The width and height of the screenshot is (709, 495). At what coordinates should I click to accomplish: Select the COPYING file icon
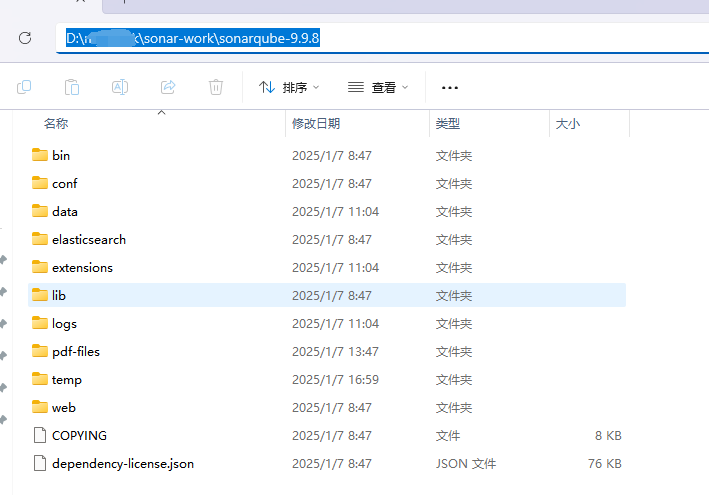click(40, 435)
